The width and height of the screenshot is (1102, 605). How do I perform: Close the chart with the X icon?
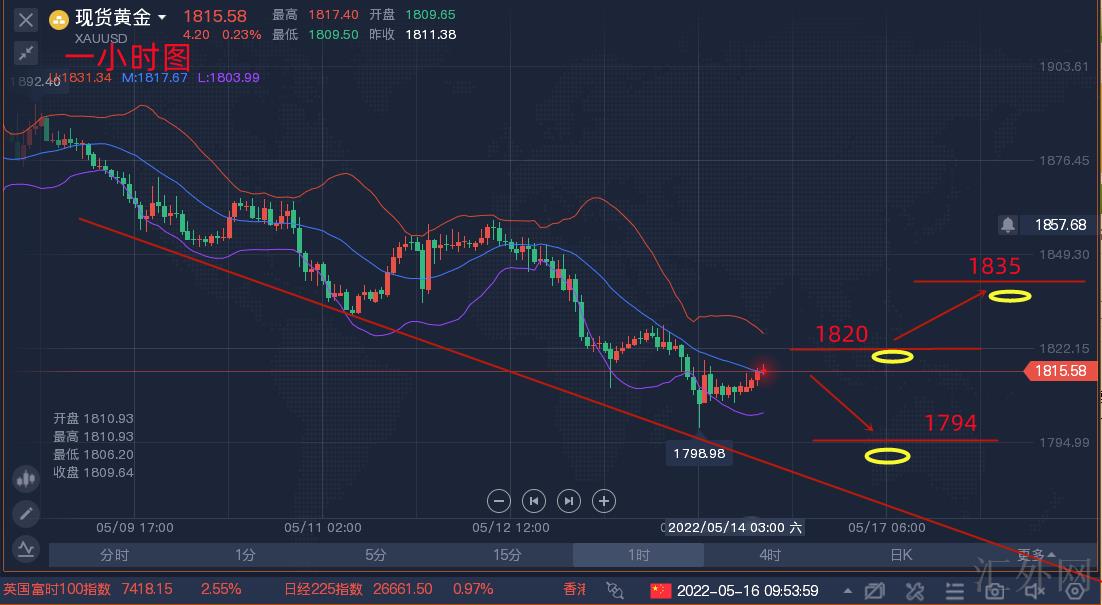point(26,19)
